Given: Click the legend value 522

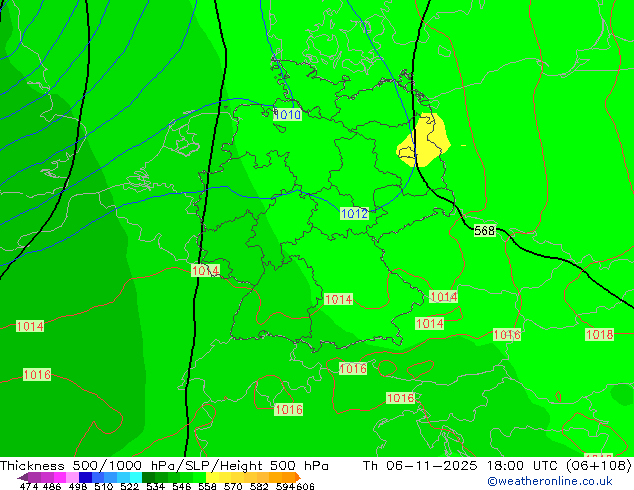Looking at the screenshot, I should 129,486.
